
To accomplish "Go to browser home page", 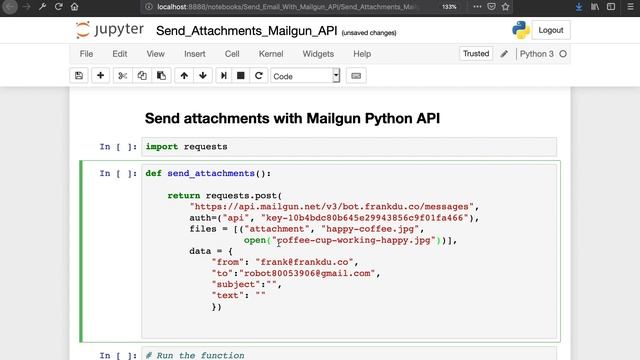I will pos(74,7).
